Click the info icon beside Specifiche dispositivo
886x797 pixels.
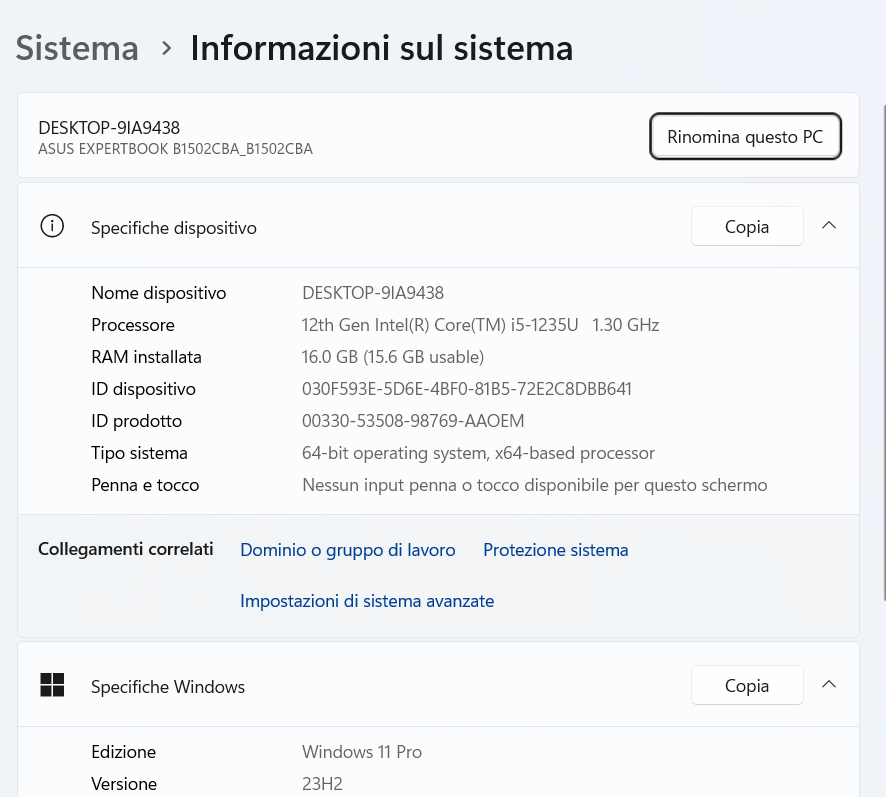pos(52,226)
